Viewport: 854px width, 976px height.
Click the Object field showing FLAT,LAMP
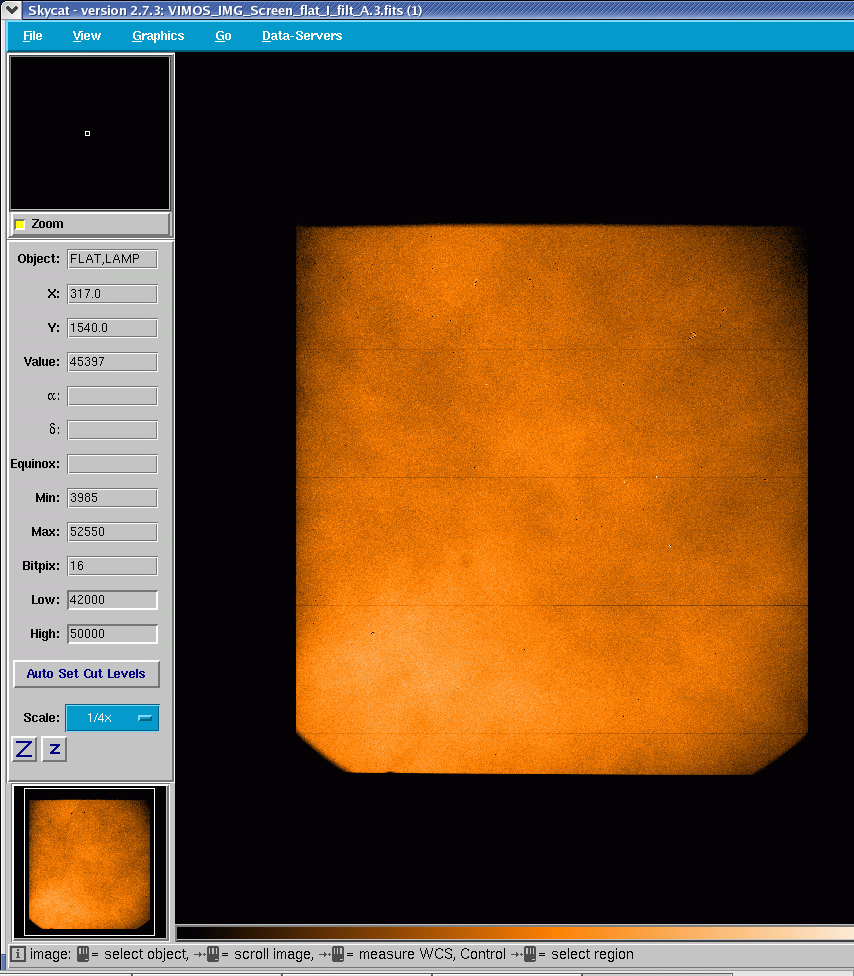click(x=113, y=259)
